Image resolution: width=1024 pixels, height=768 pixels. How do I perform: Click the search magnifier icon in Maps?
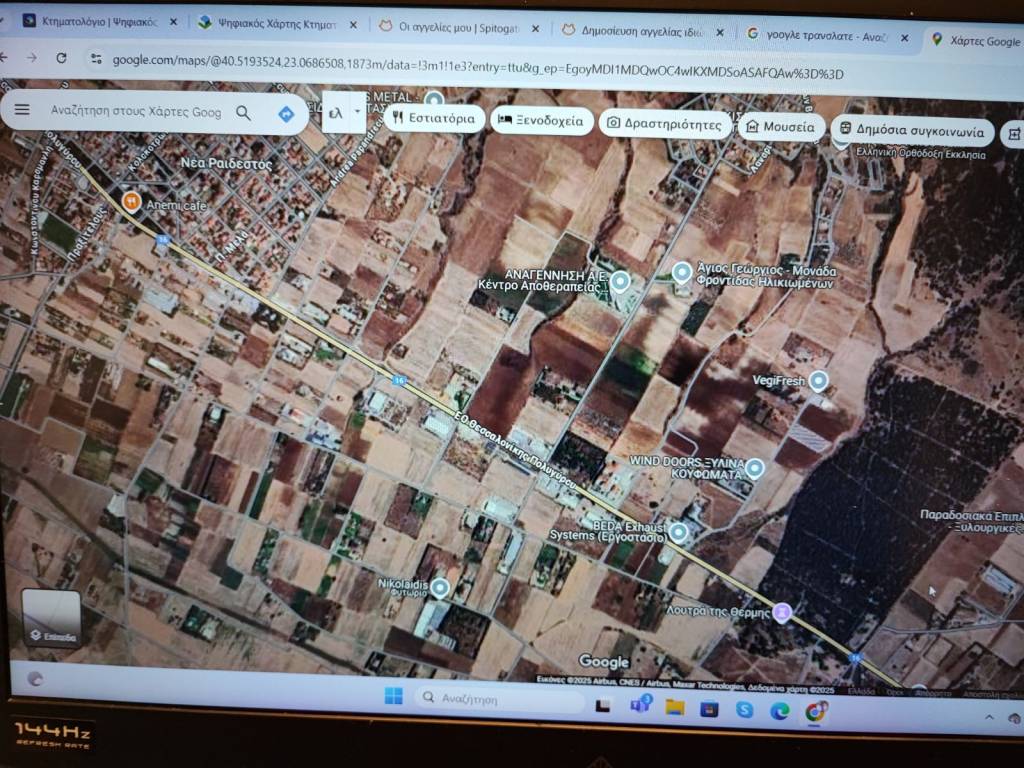(x=243, y=113)
